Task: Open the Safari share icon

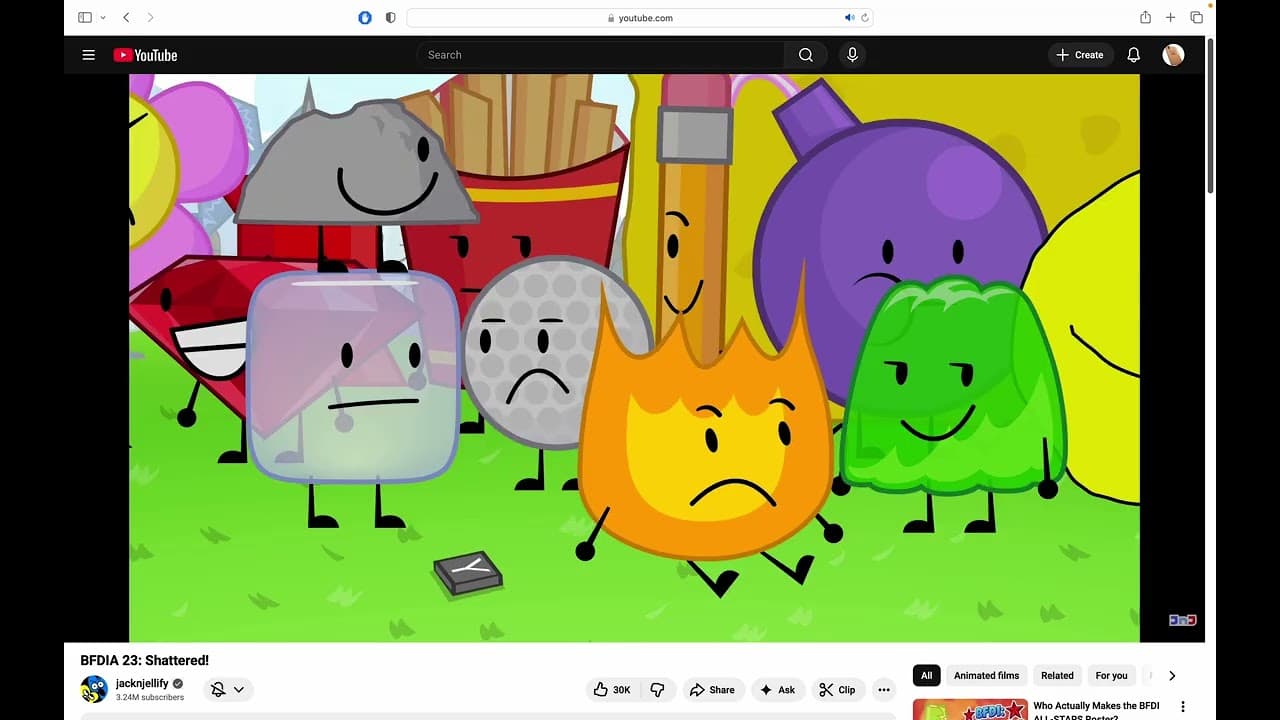Action: pyautogui.click(x=1145, y=17)
